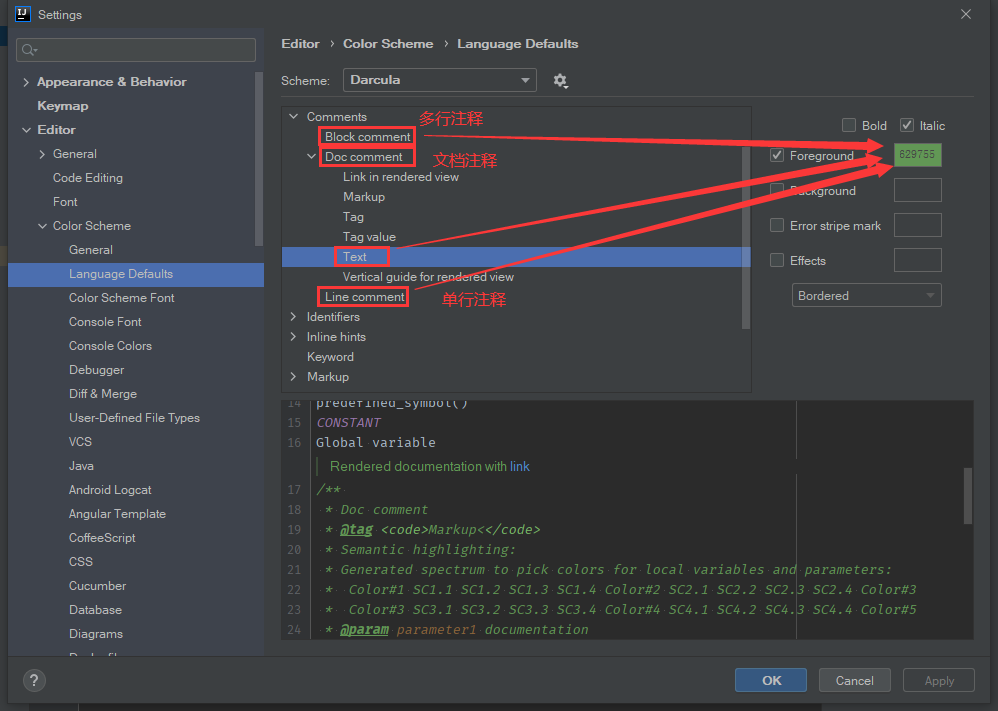Click the attribute tree vertical scrollbar
Viewport: 998px width, 711px height.
click(x=745, y=238)
